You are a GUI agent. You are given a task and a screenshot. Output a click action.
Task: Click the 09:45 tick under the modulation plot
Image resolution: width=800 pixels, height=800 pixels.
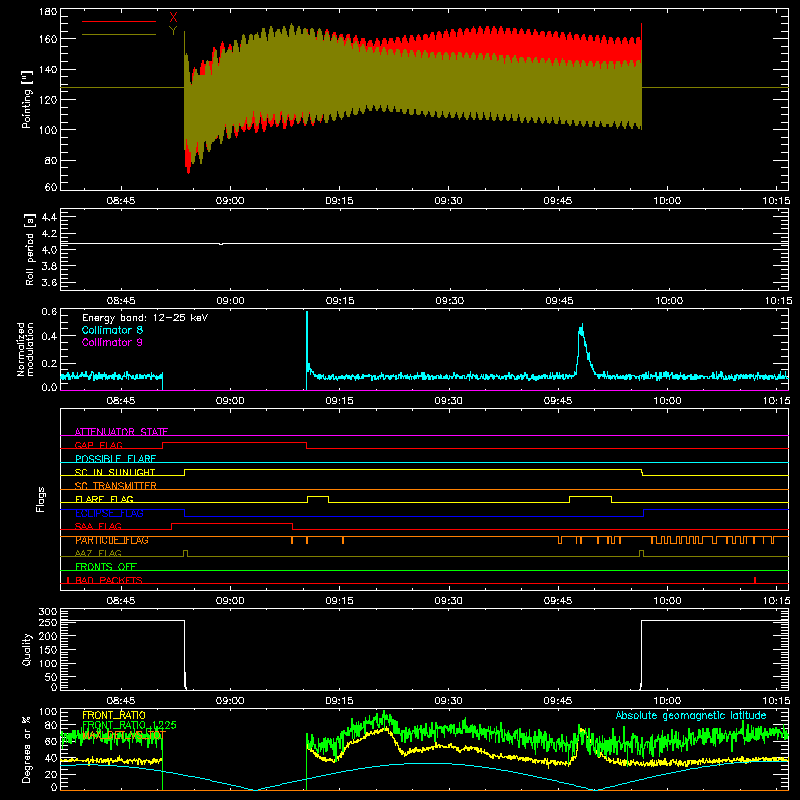click(x=558, y=401)
